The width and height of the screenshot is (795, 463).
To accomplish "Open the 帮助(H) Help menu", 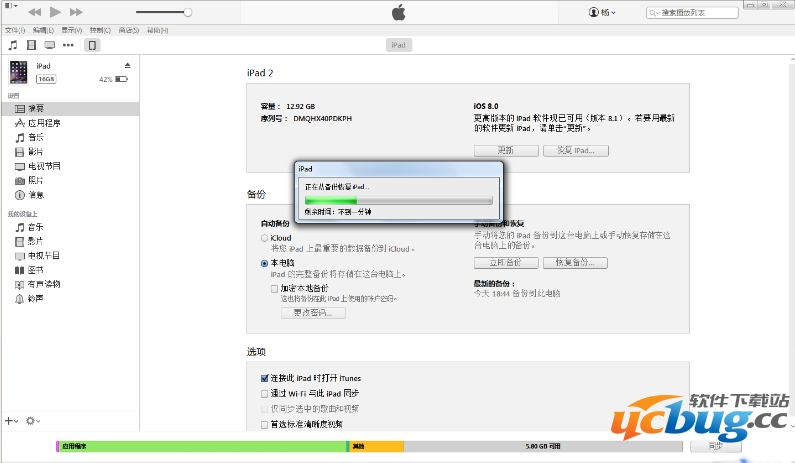I will [158, 30].
